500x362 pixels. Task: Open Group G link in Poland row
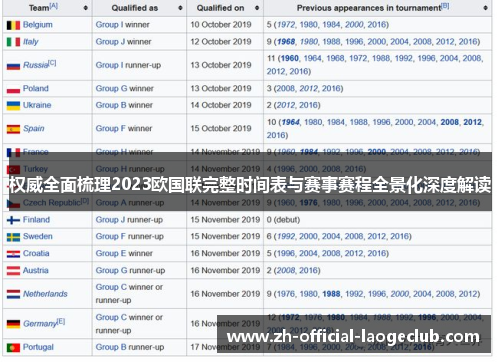[x=111, y=88]
